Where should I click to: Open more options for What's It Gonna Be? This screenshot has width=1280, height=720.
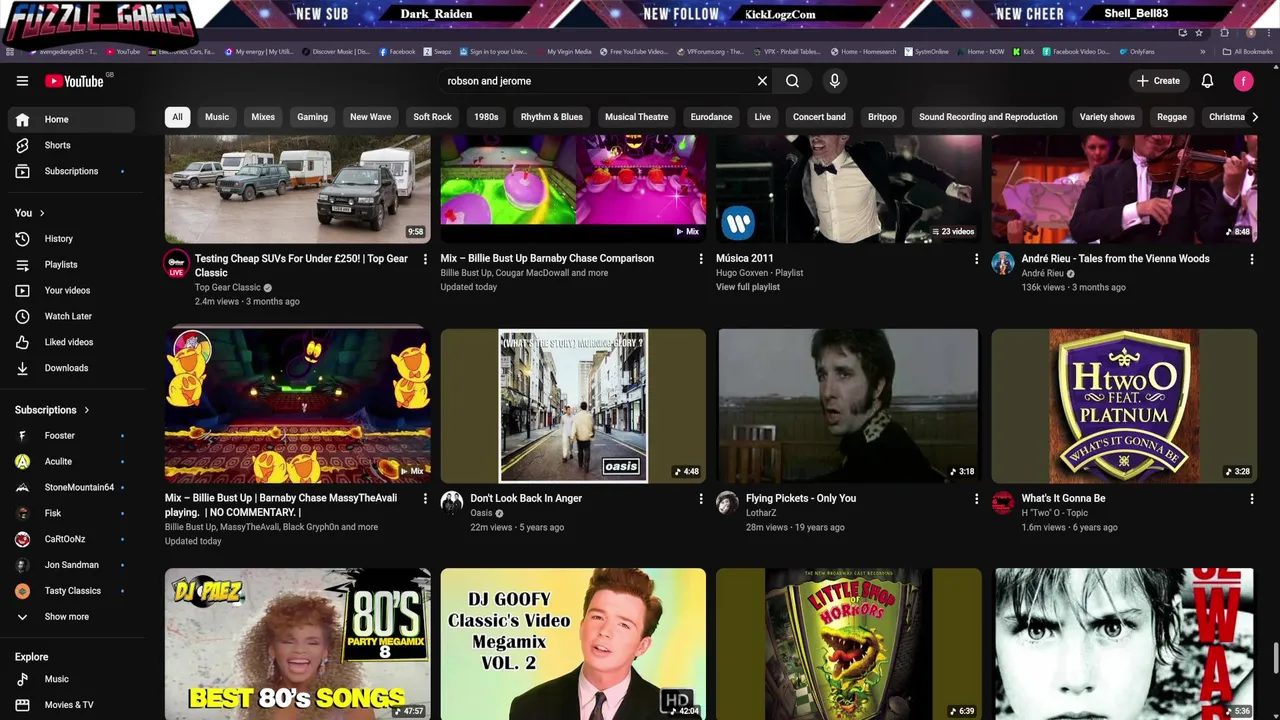point(1252,499)
